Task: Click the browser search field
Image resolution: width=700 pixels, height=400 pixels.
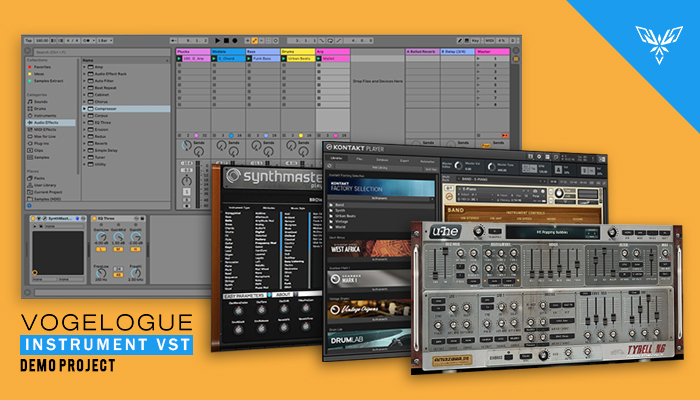Action: (x=100, y=52)
